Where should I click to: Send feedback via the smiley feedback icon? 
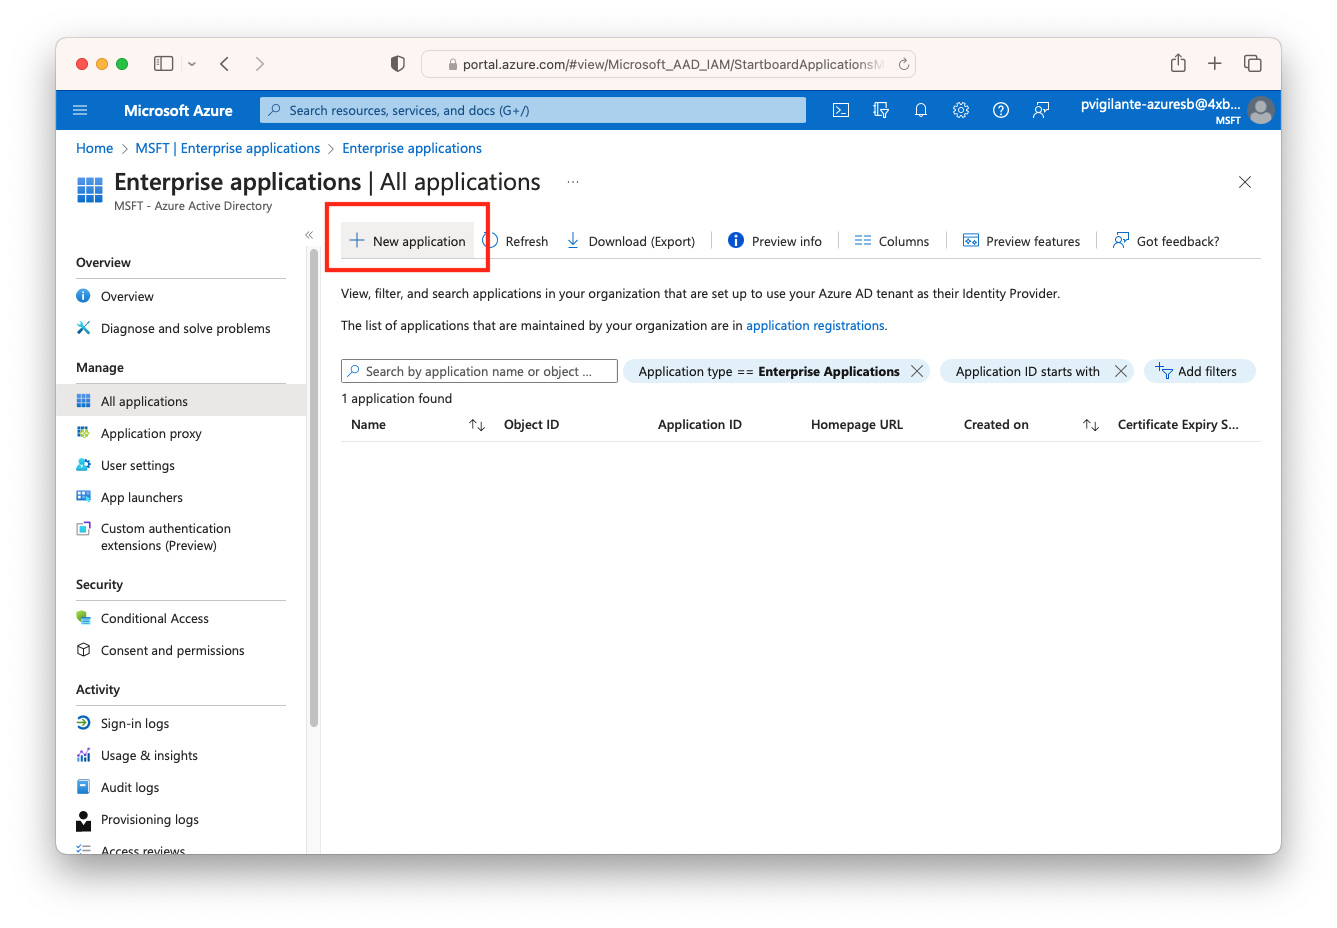tap(1041, 110)
